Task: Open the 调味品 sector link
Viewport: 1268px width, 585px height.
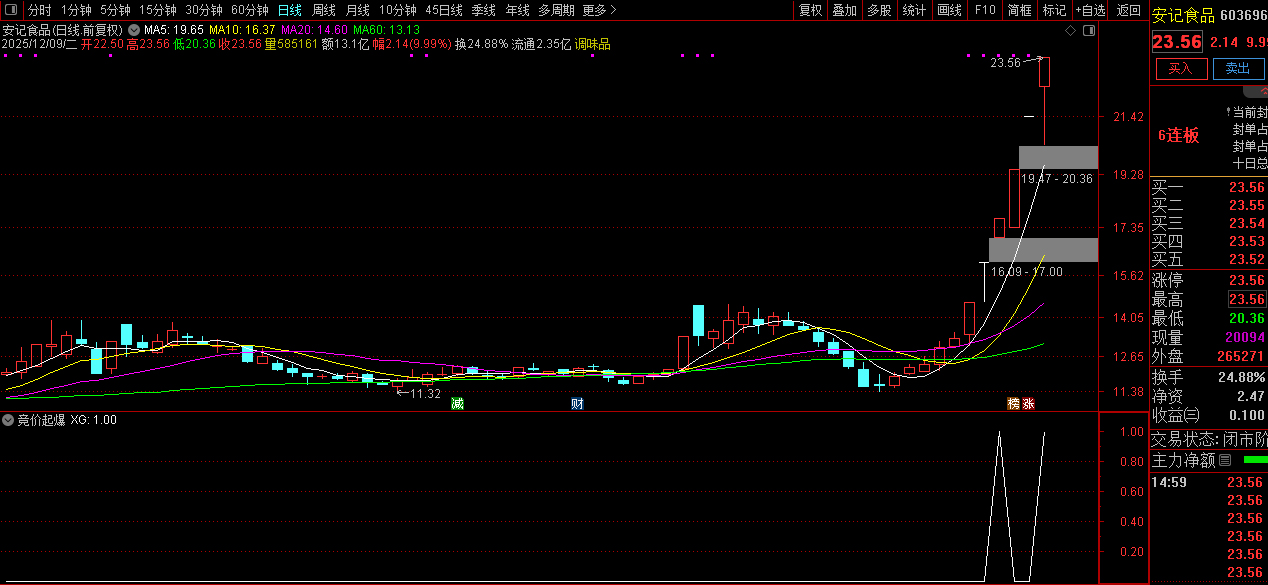Action: tap(592, 44)
